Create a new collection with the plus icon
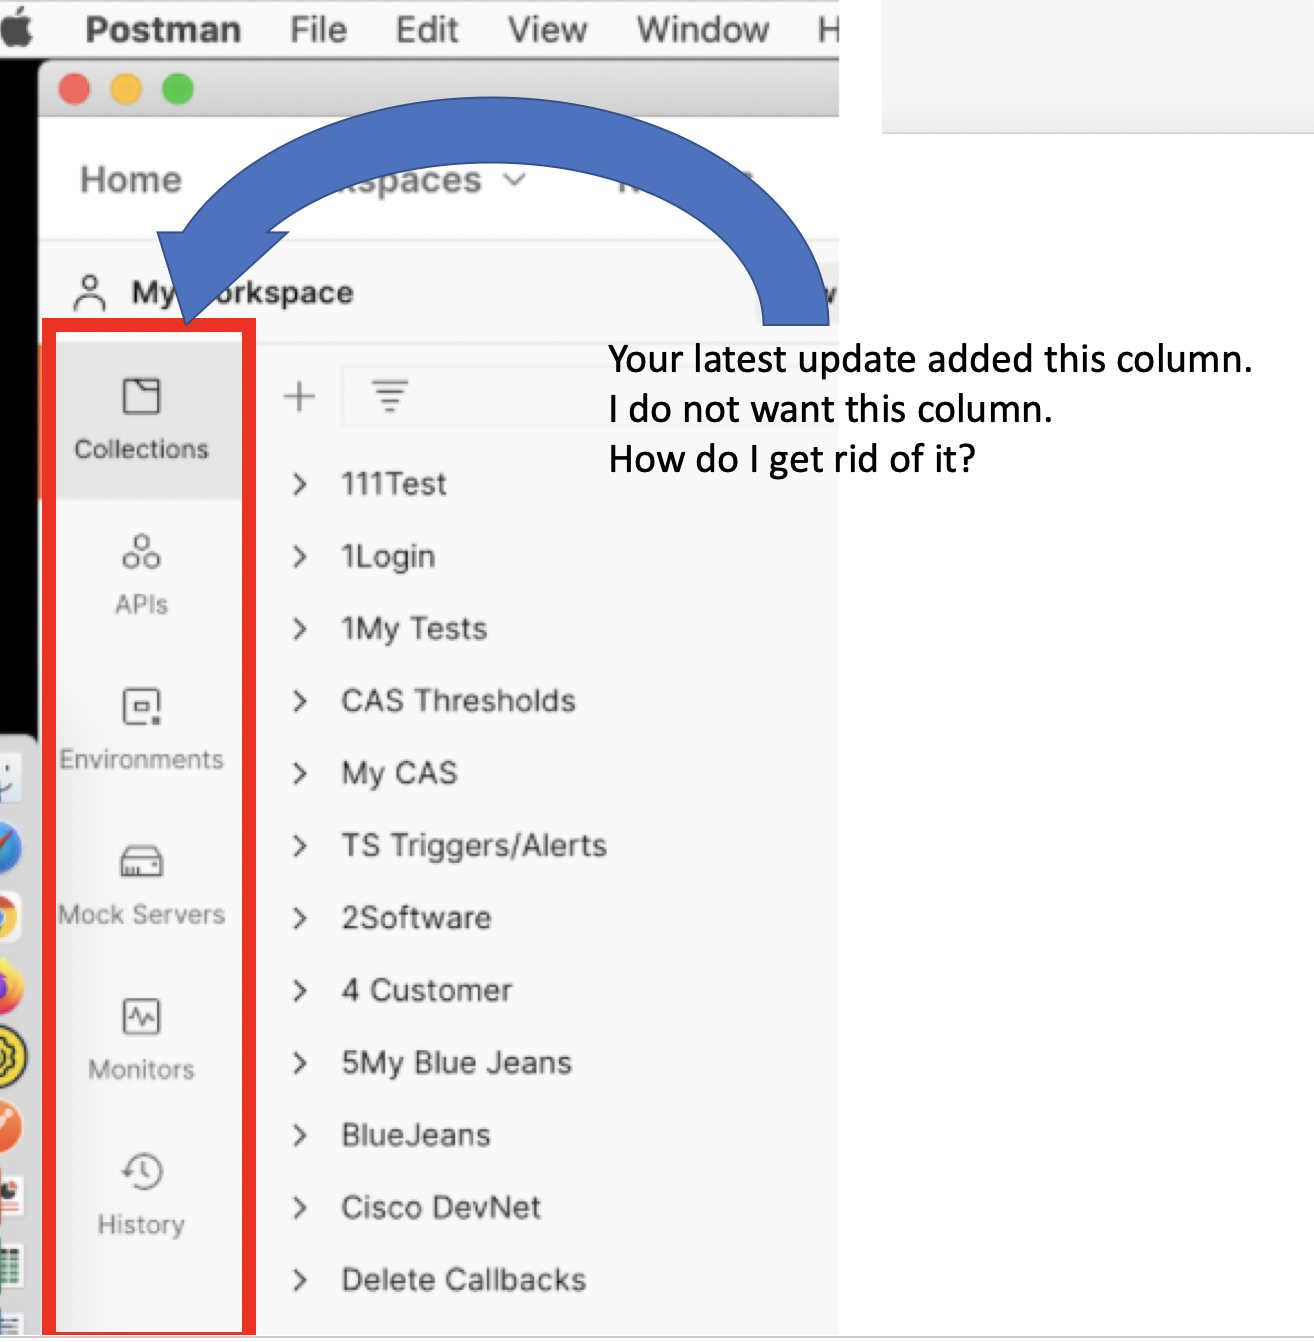Viewport: 1314px width, 1342px height. (x=298, y=396)
